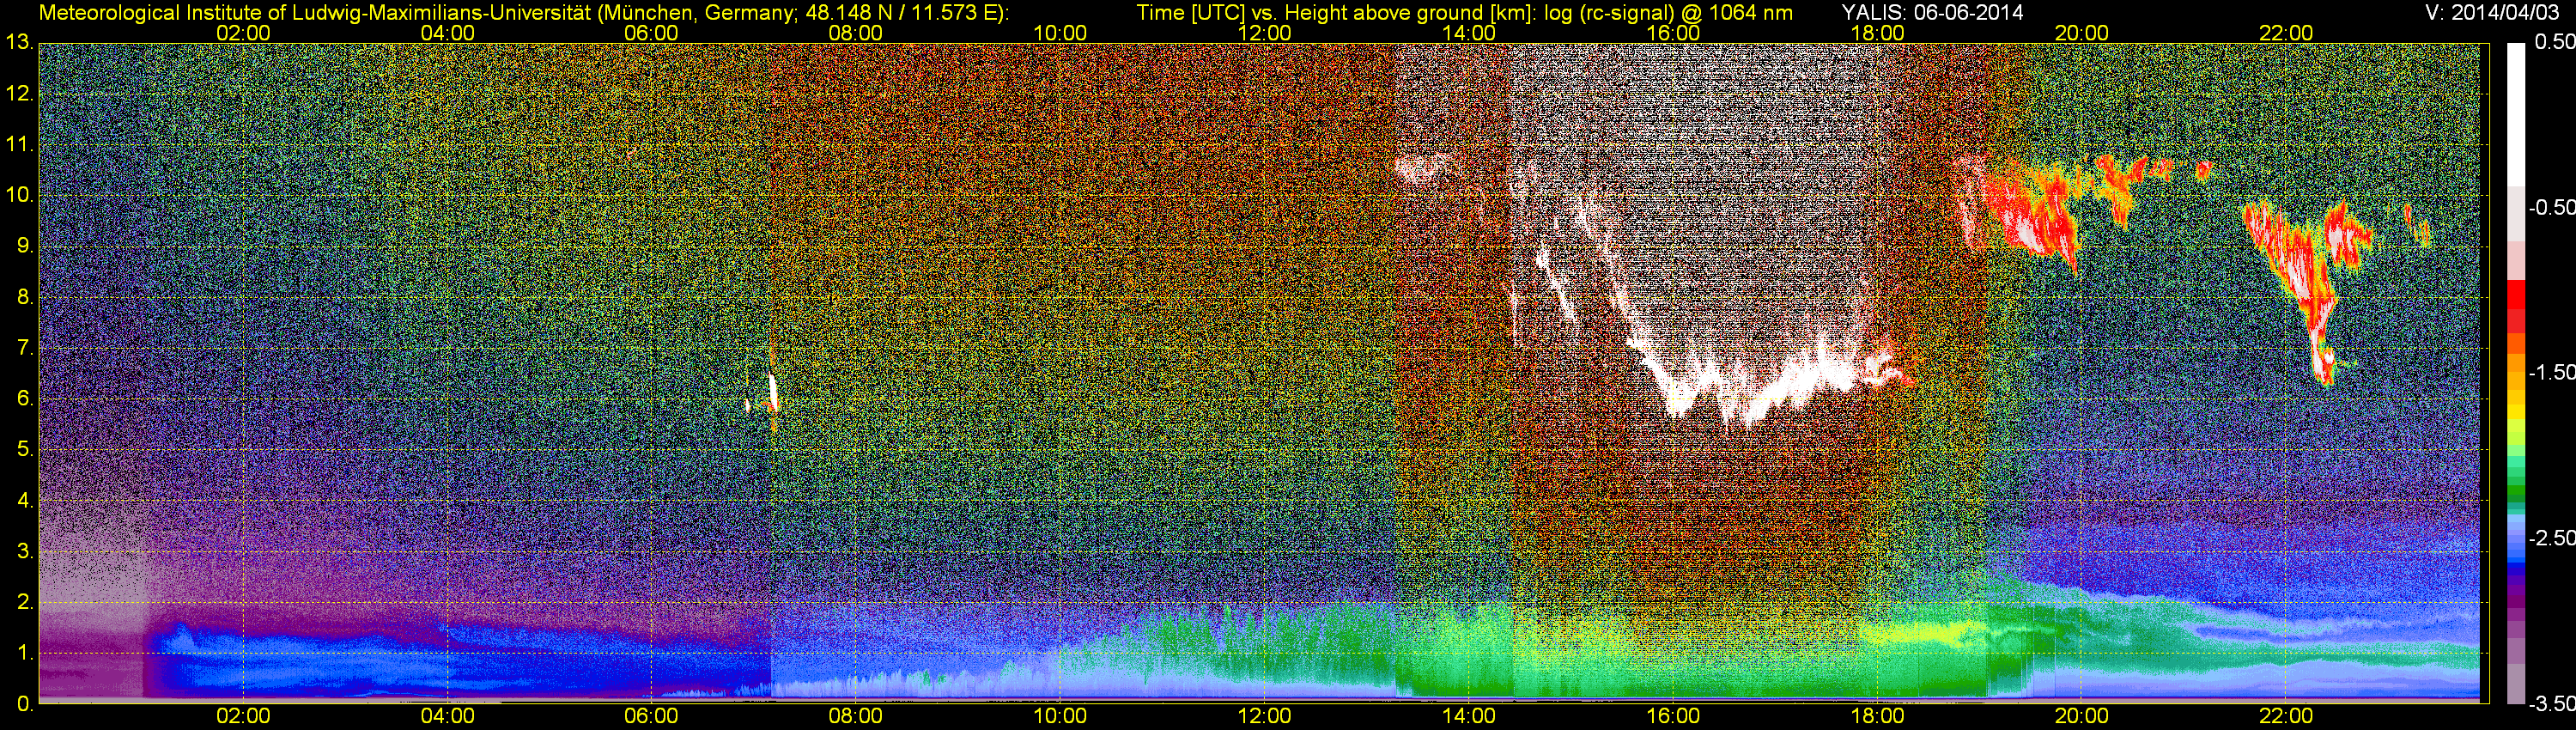Click the 1. height axis label
2576x730 pixels.
tap(25, 653)
